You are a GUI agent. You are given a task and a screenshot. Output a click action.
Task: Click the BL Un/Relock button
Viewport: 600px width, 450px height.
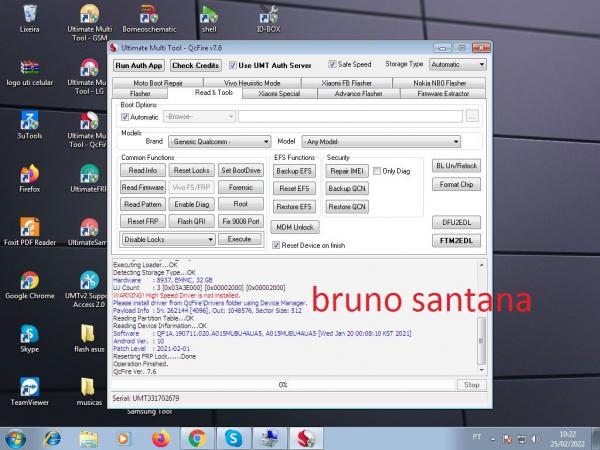point(457,166)
